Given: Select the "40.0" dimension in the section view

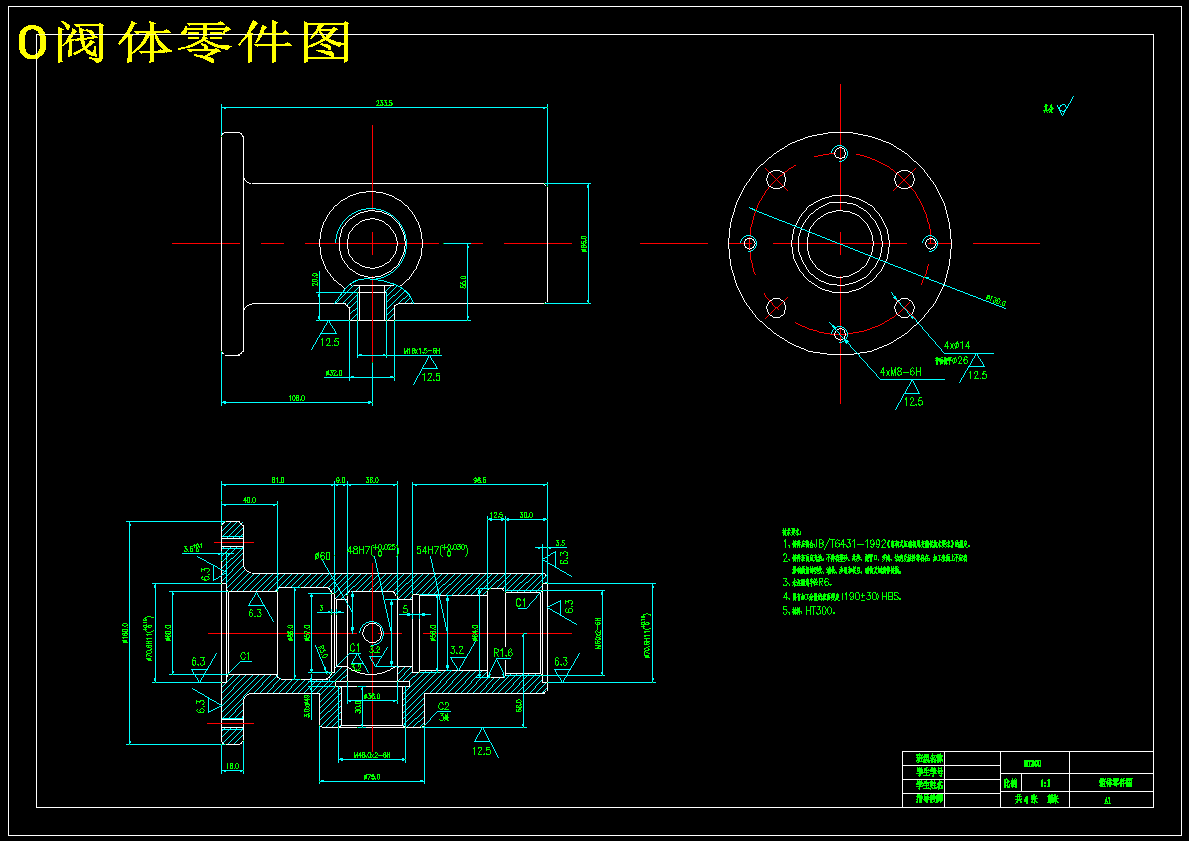Looking at the screenshot, I should click(249, 500).
